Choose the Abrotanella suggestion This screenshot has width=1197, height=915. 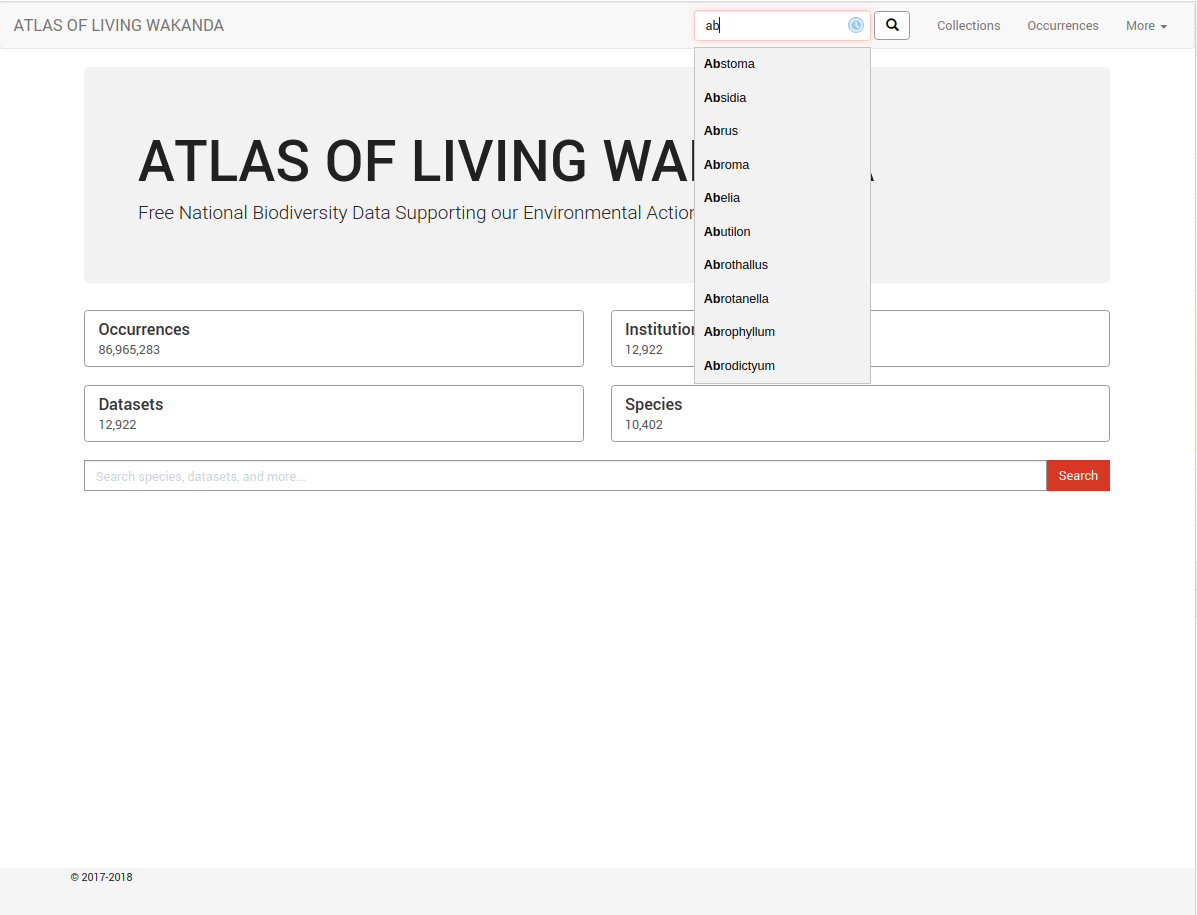tap(782, 298)
